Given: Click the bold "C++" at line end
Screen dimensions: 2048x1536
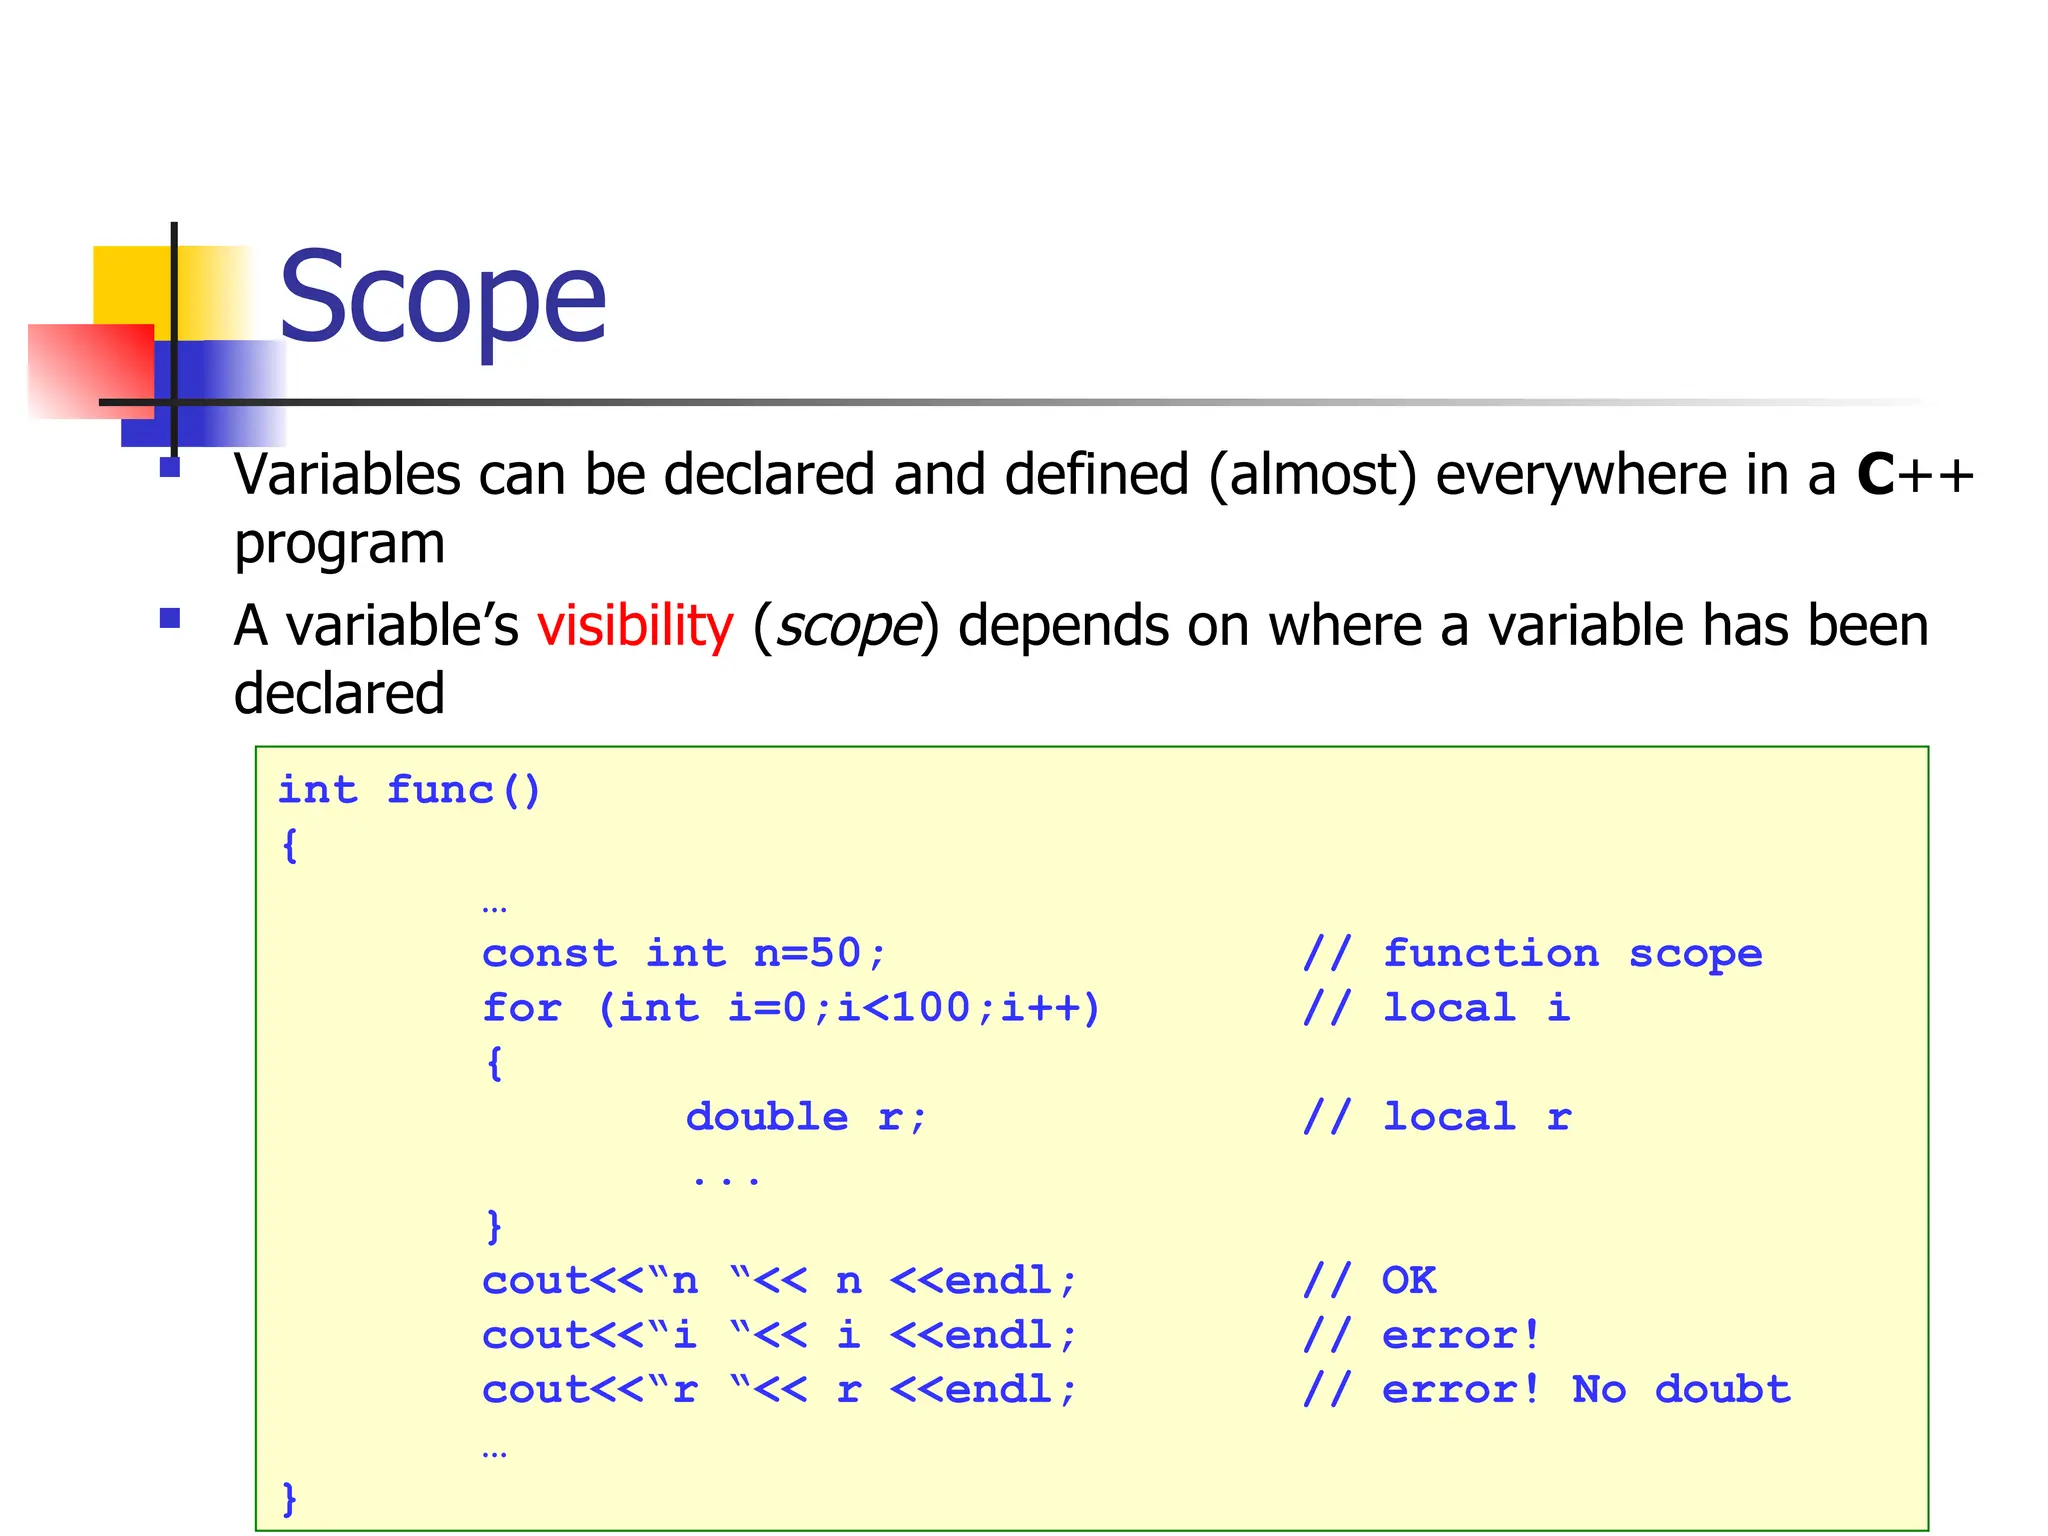Looking at the screenshot, I should 1915,474.
